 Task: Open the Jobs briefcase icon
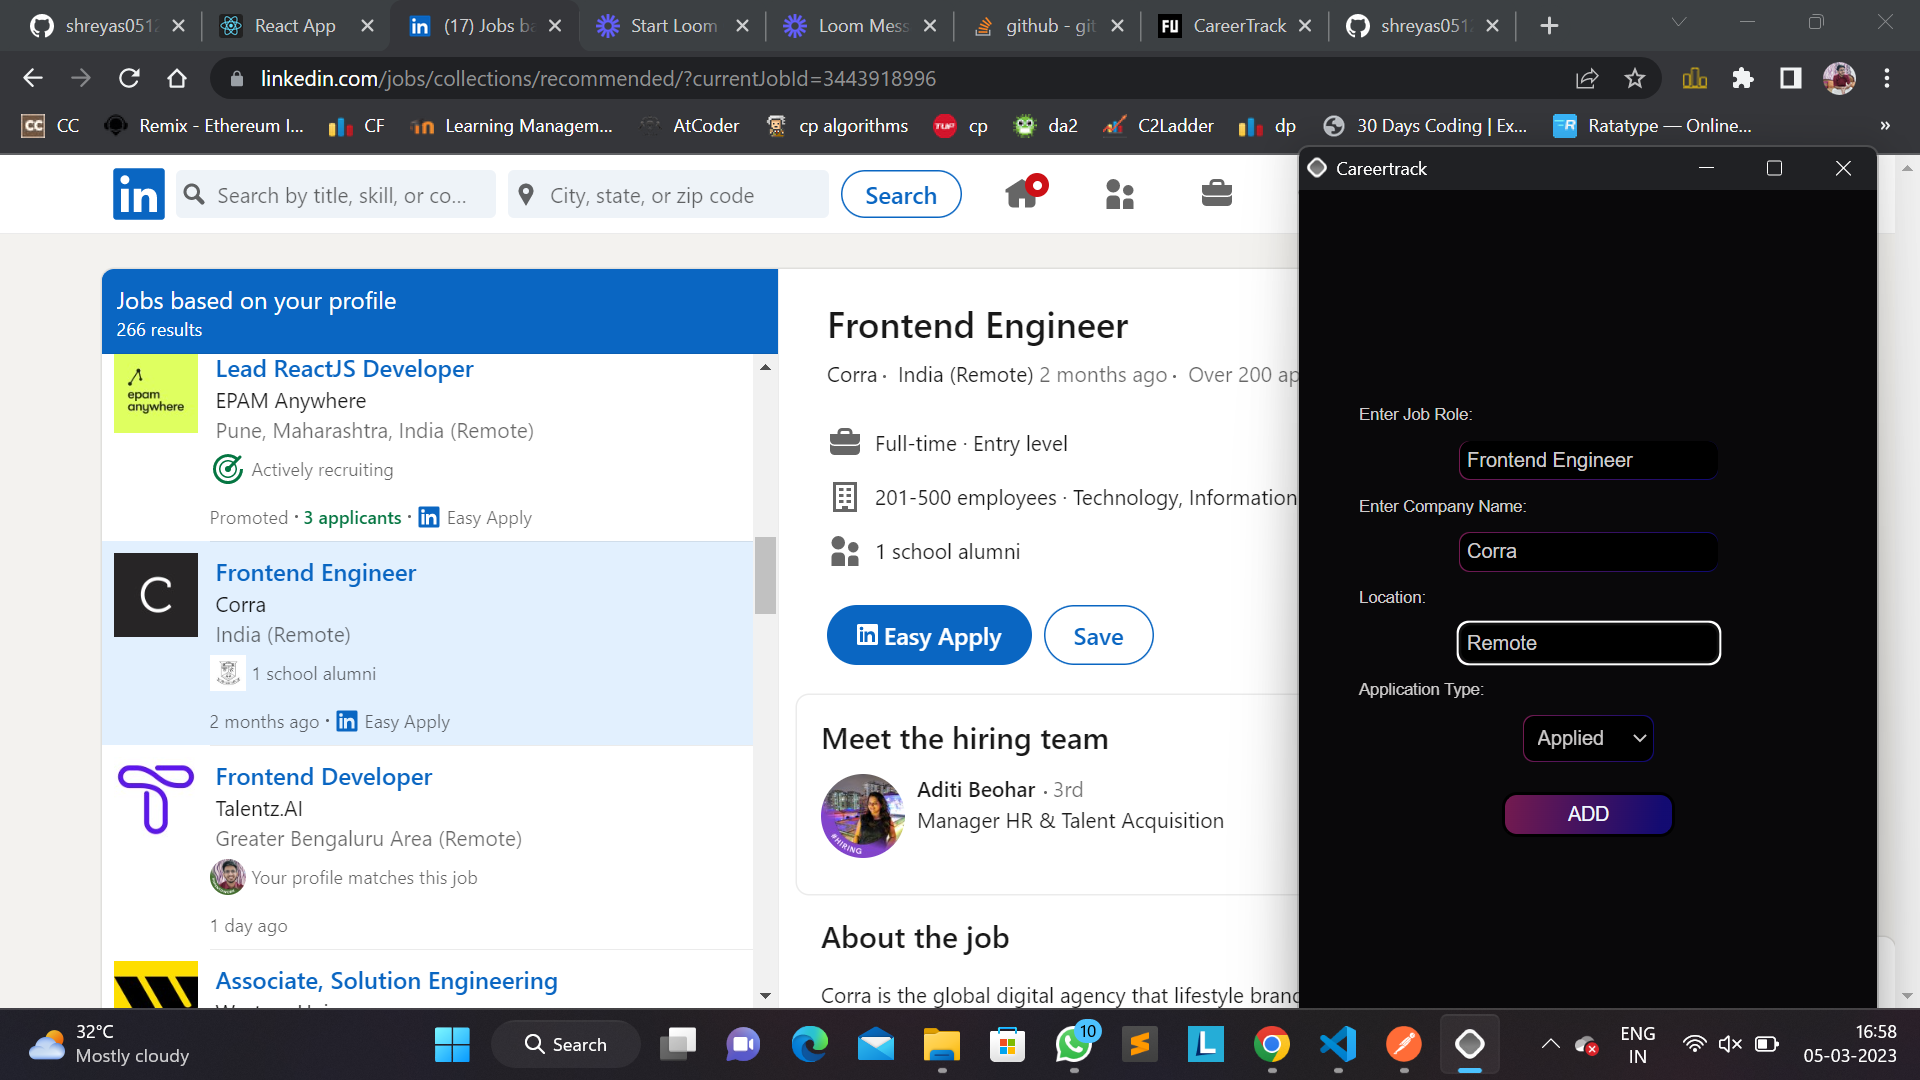pos(1216,193)
